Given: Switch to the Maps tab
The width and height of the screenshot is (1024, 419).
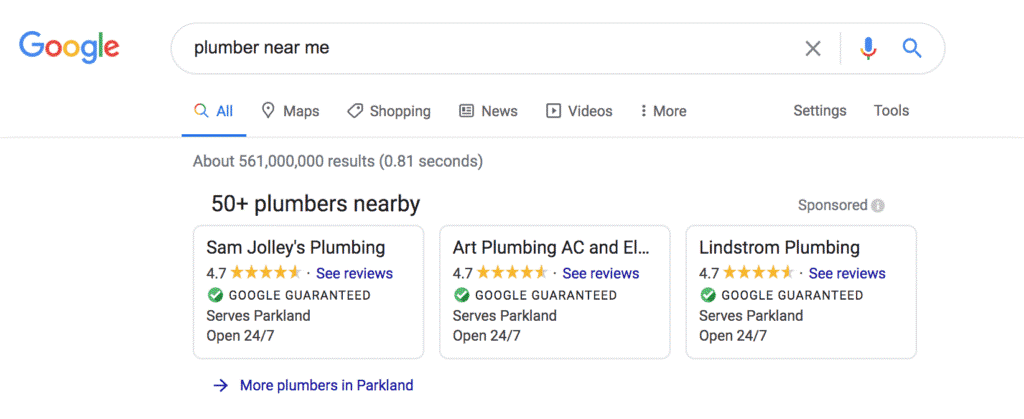Looking at the screenshot, I should pos(291,111).
